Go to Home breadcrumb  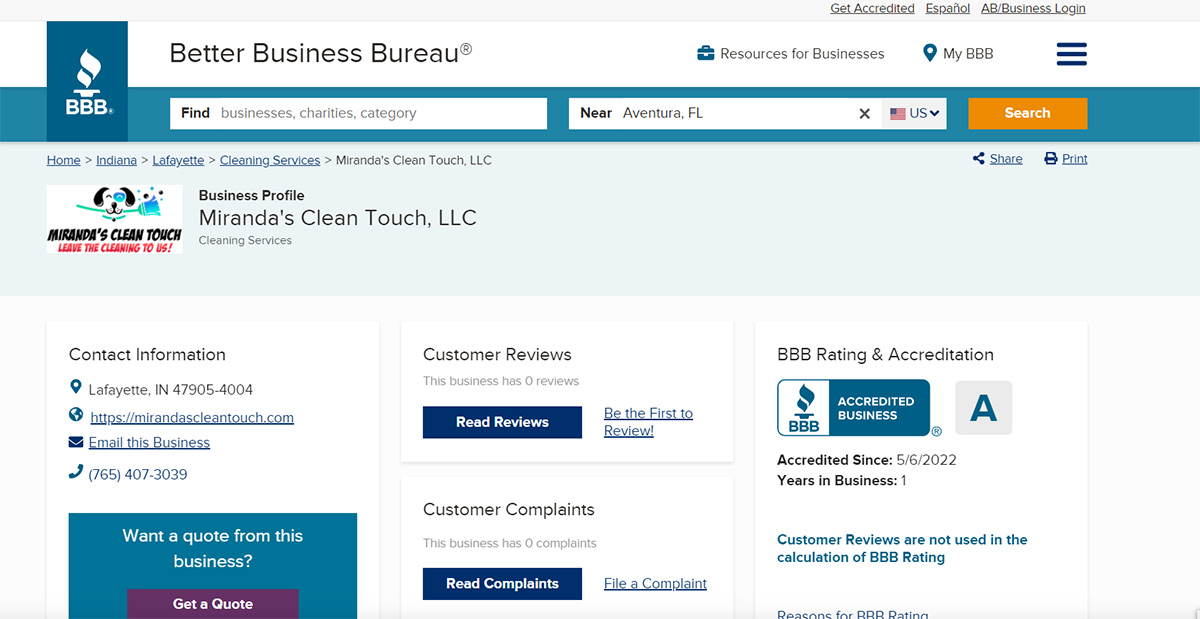point(63,160)
